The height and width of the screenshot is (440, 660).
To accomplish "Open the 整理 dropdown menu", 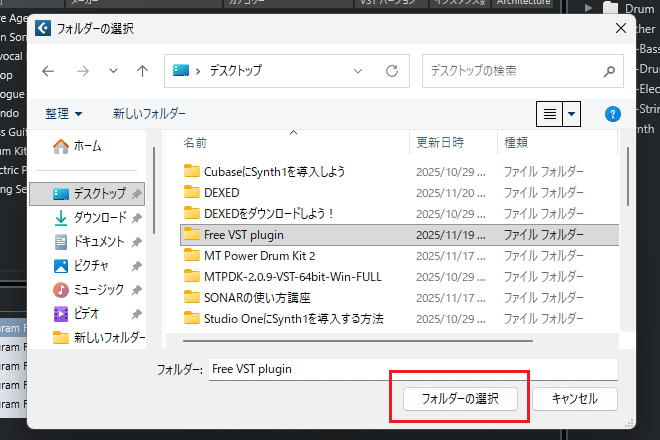I will coord(64,114).
